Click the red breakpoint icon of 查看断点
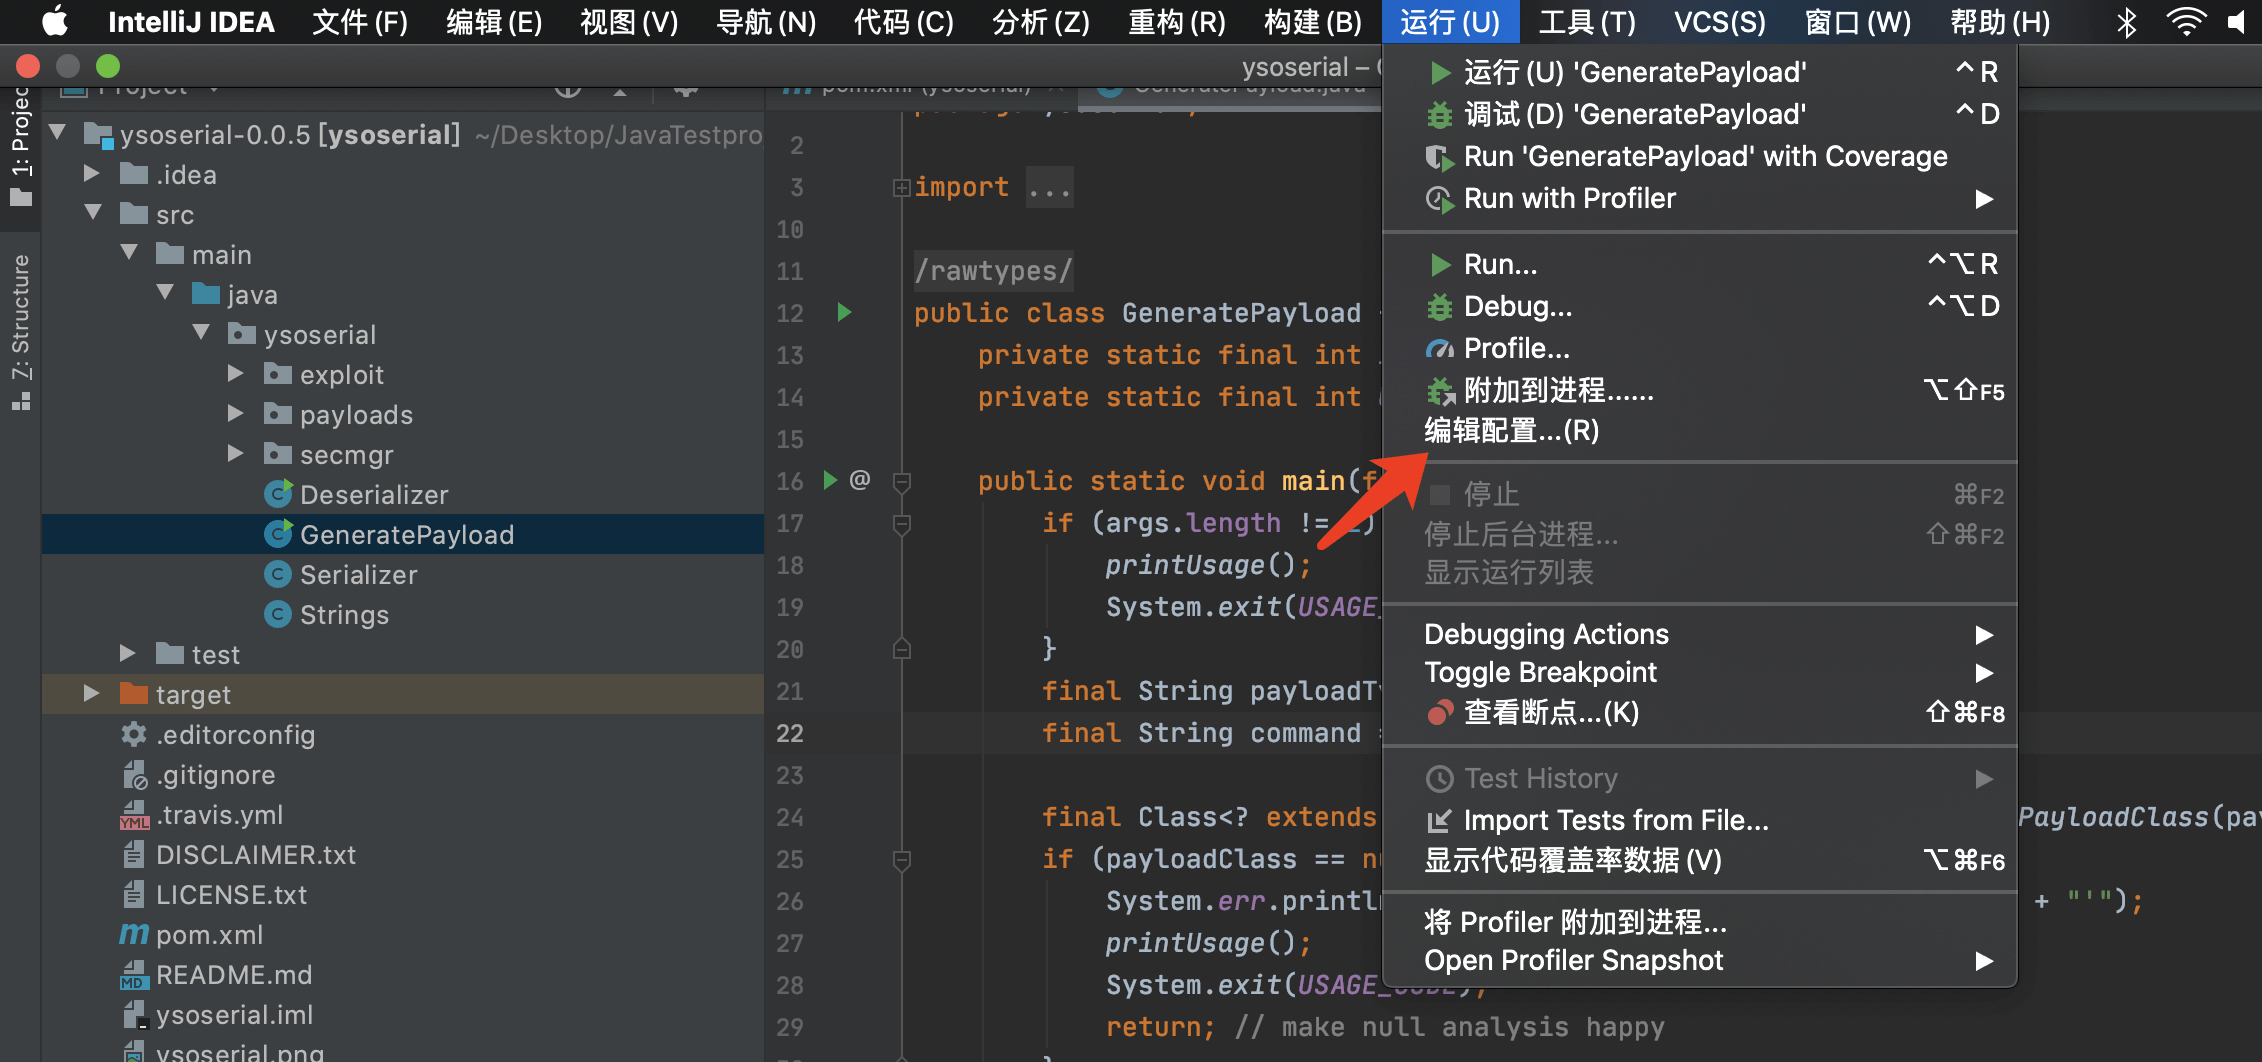The image size is (2262, 1062). pyautogui.click(x=1440, y=712)
